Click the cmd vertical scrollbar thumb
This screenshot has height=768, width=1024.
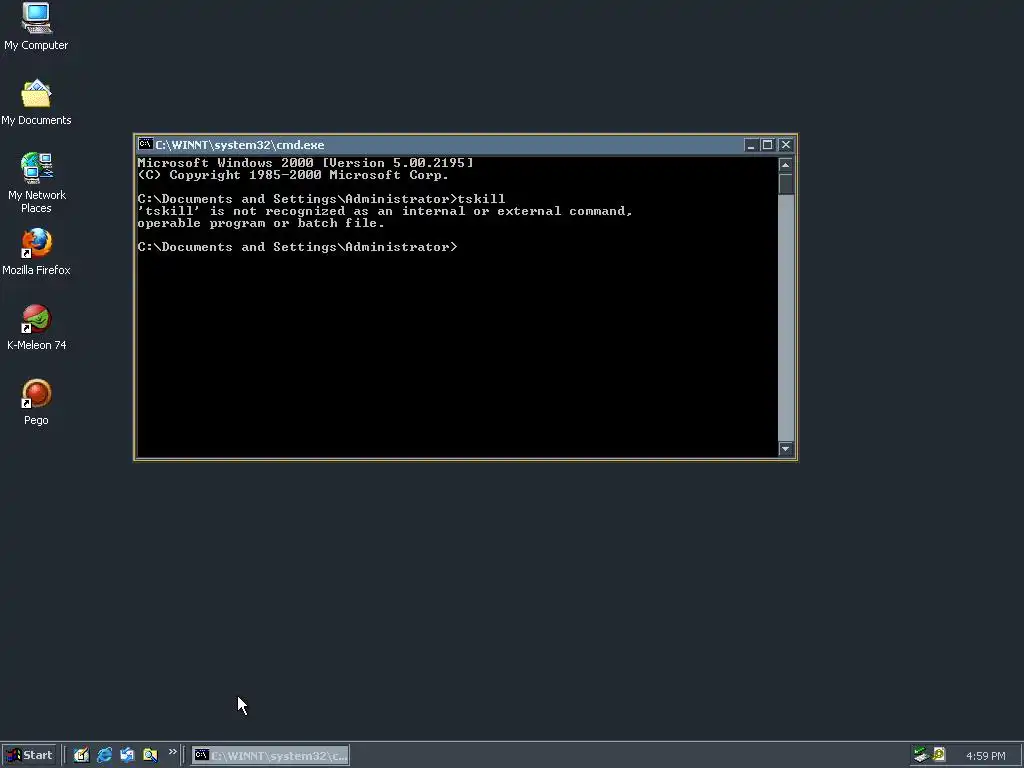(786, 184)
